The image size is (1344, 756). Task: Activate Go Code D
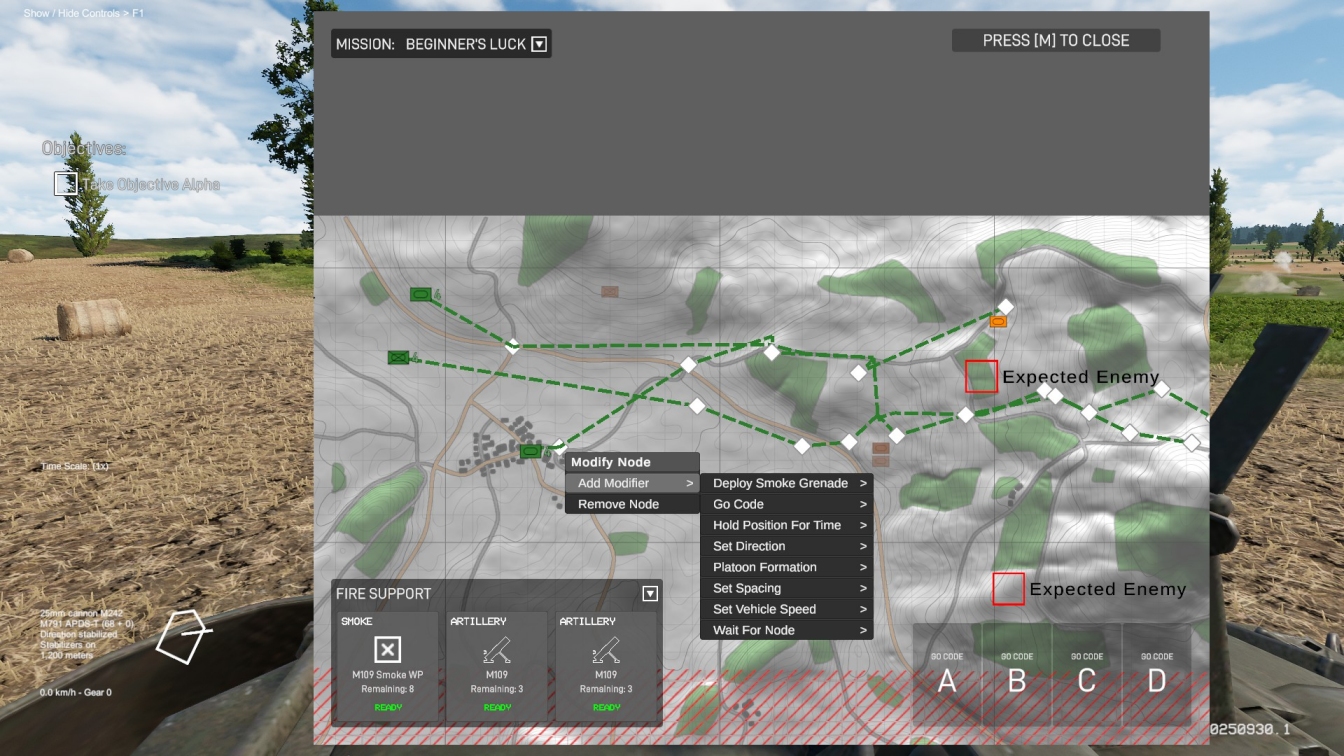coord(1157,675)
